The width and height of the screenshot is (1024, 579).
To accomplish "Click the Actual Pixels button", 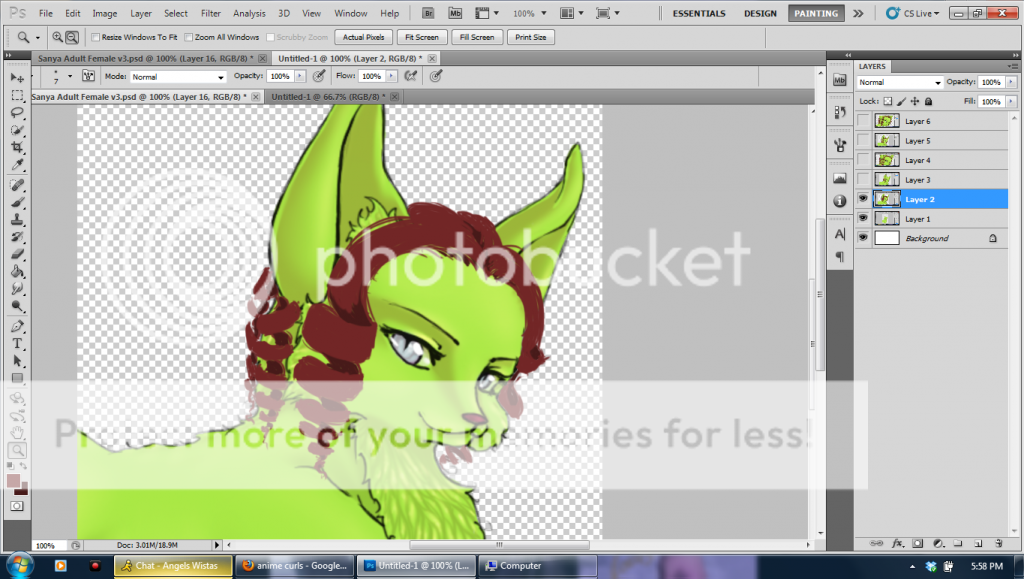I will tap(363, 37).
